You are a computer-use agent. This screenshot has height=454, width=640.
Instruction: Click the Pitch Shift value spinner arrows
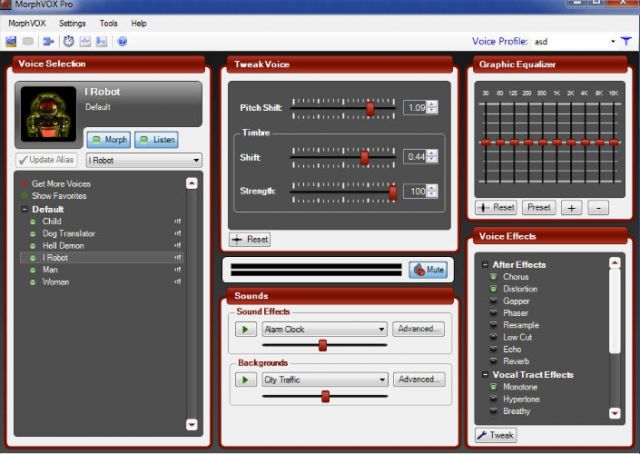(432, 108)
